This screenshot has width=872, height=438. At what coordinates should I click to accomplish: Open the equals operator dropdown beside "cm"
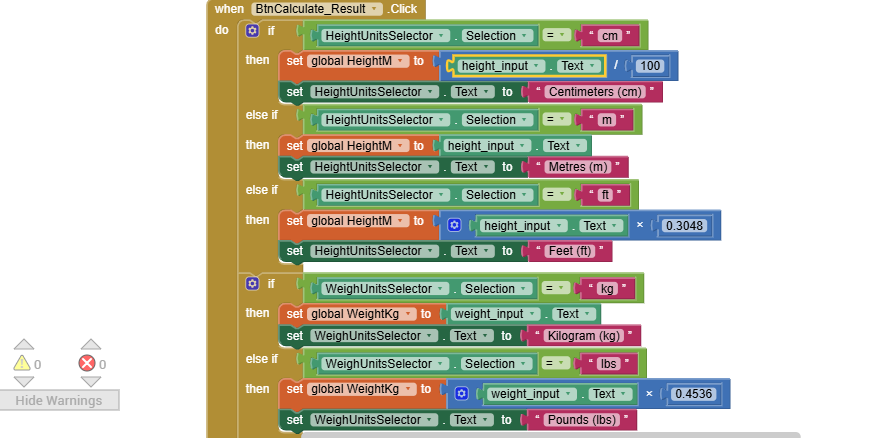564,36
